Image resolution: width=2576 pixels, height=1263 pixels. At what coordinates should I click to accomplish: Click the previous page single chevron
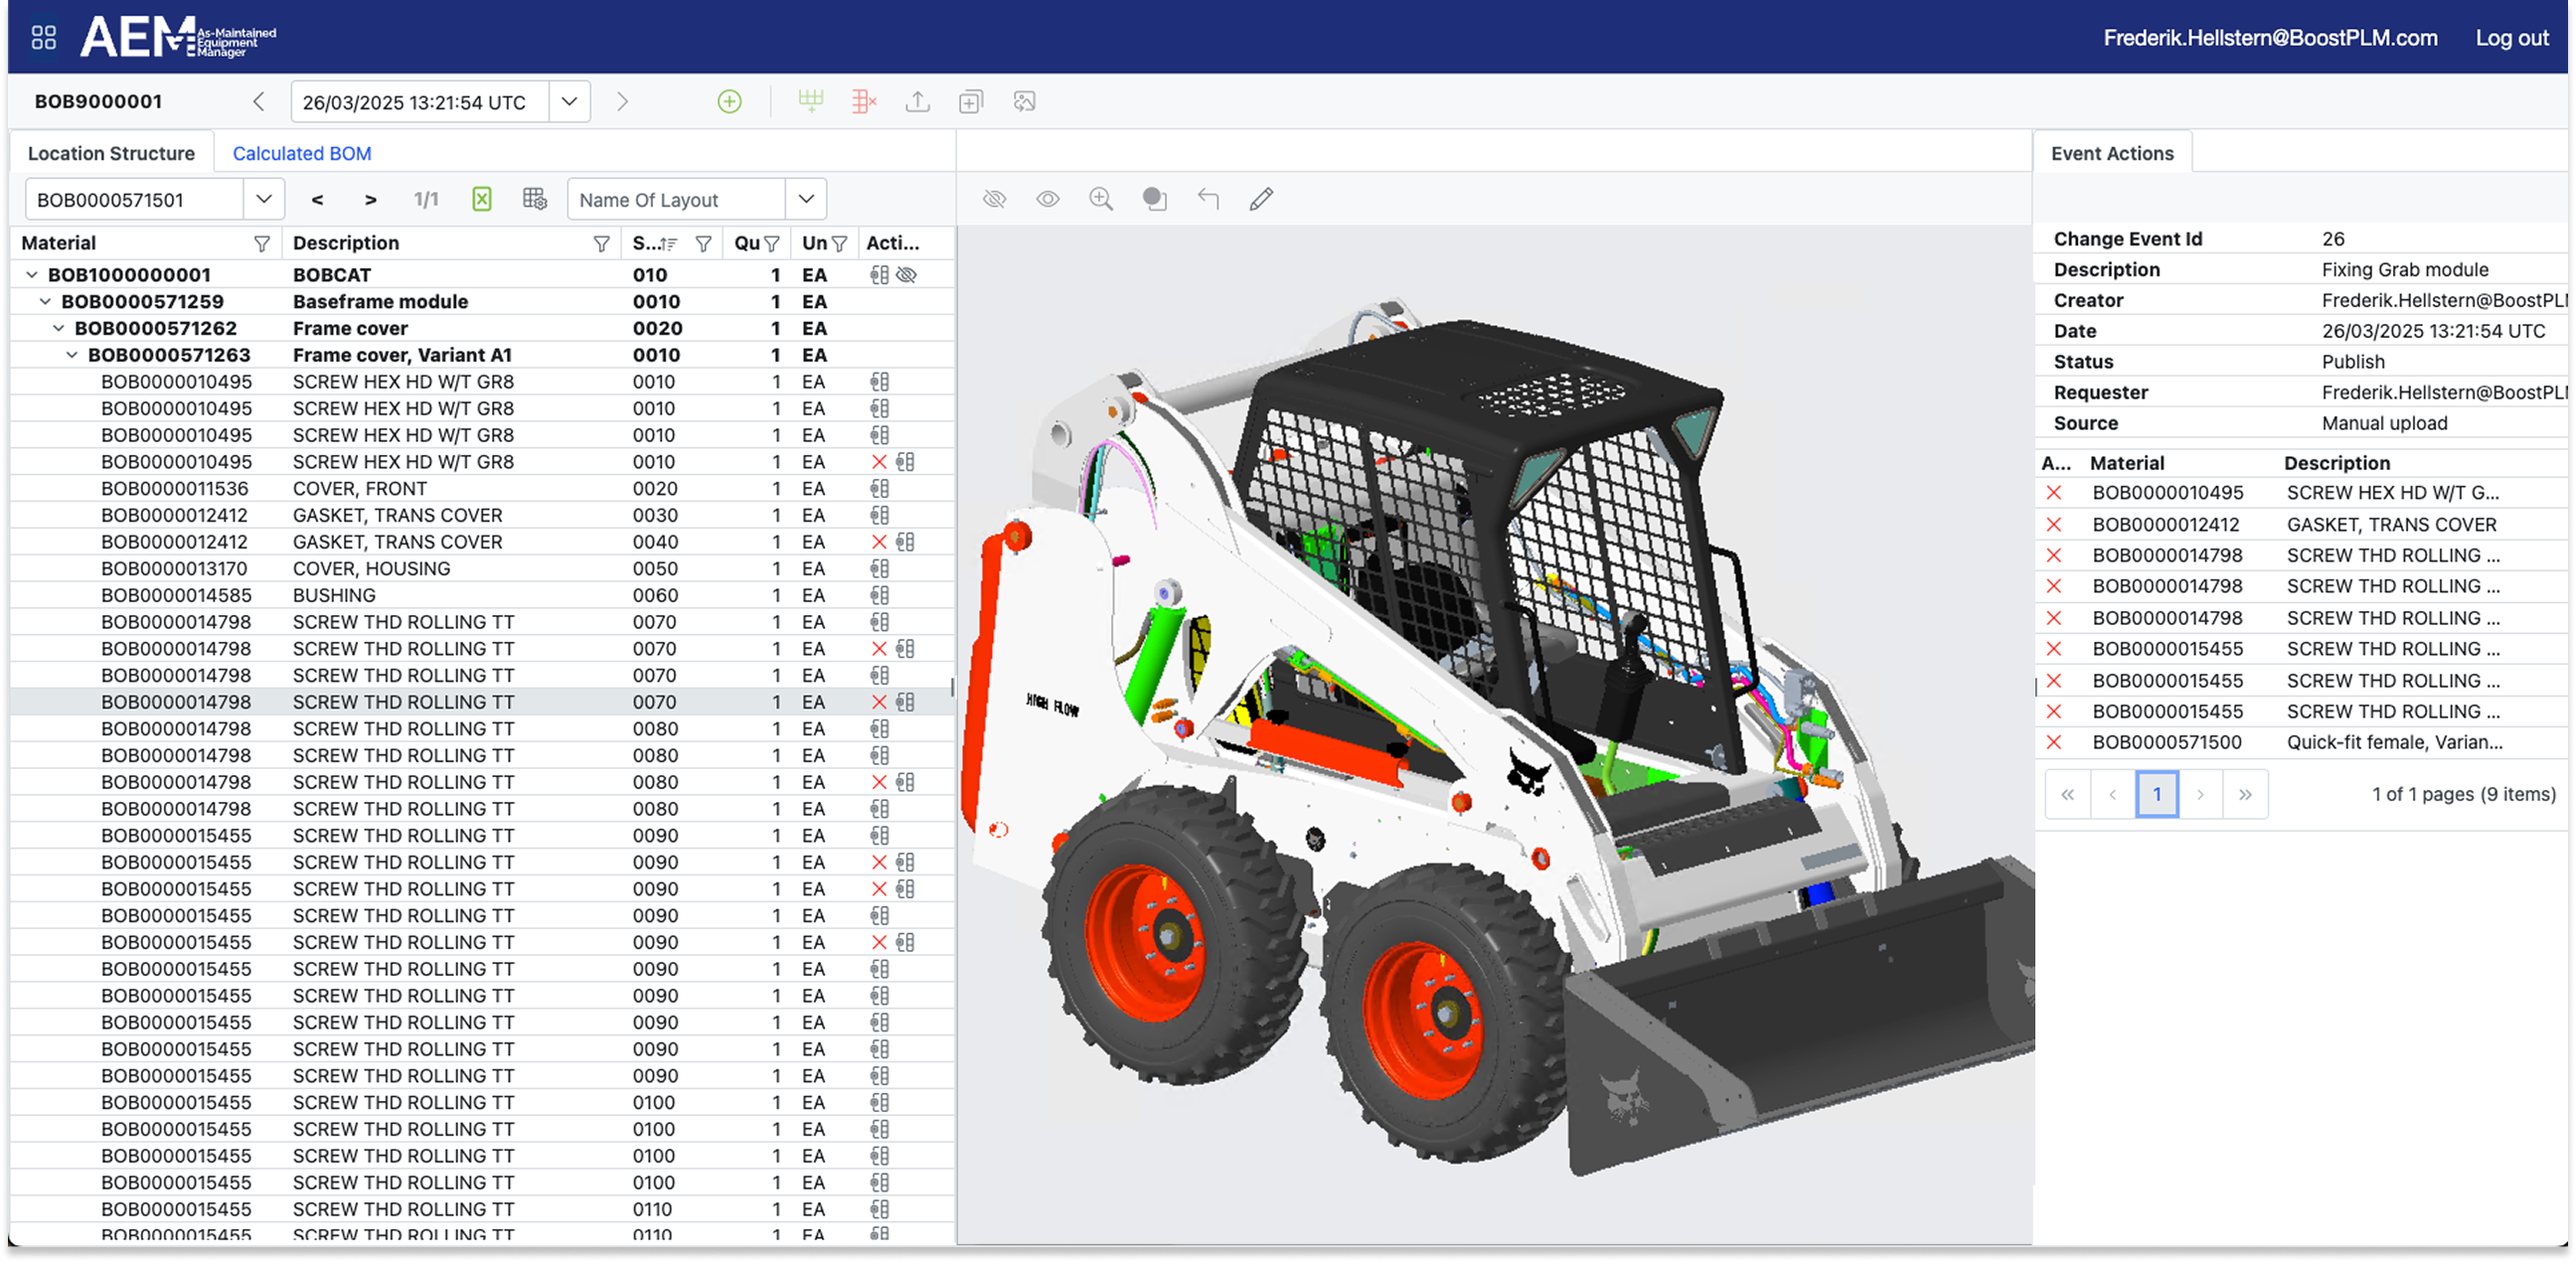click(2112, 795)
